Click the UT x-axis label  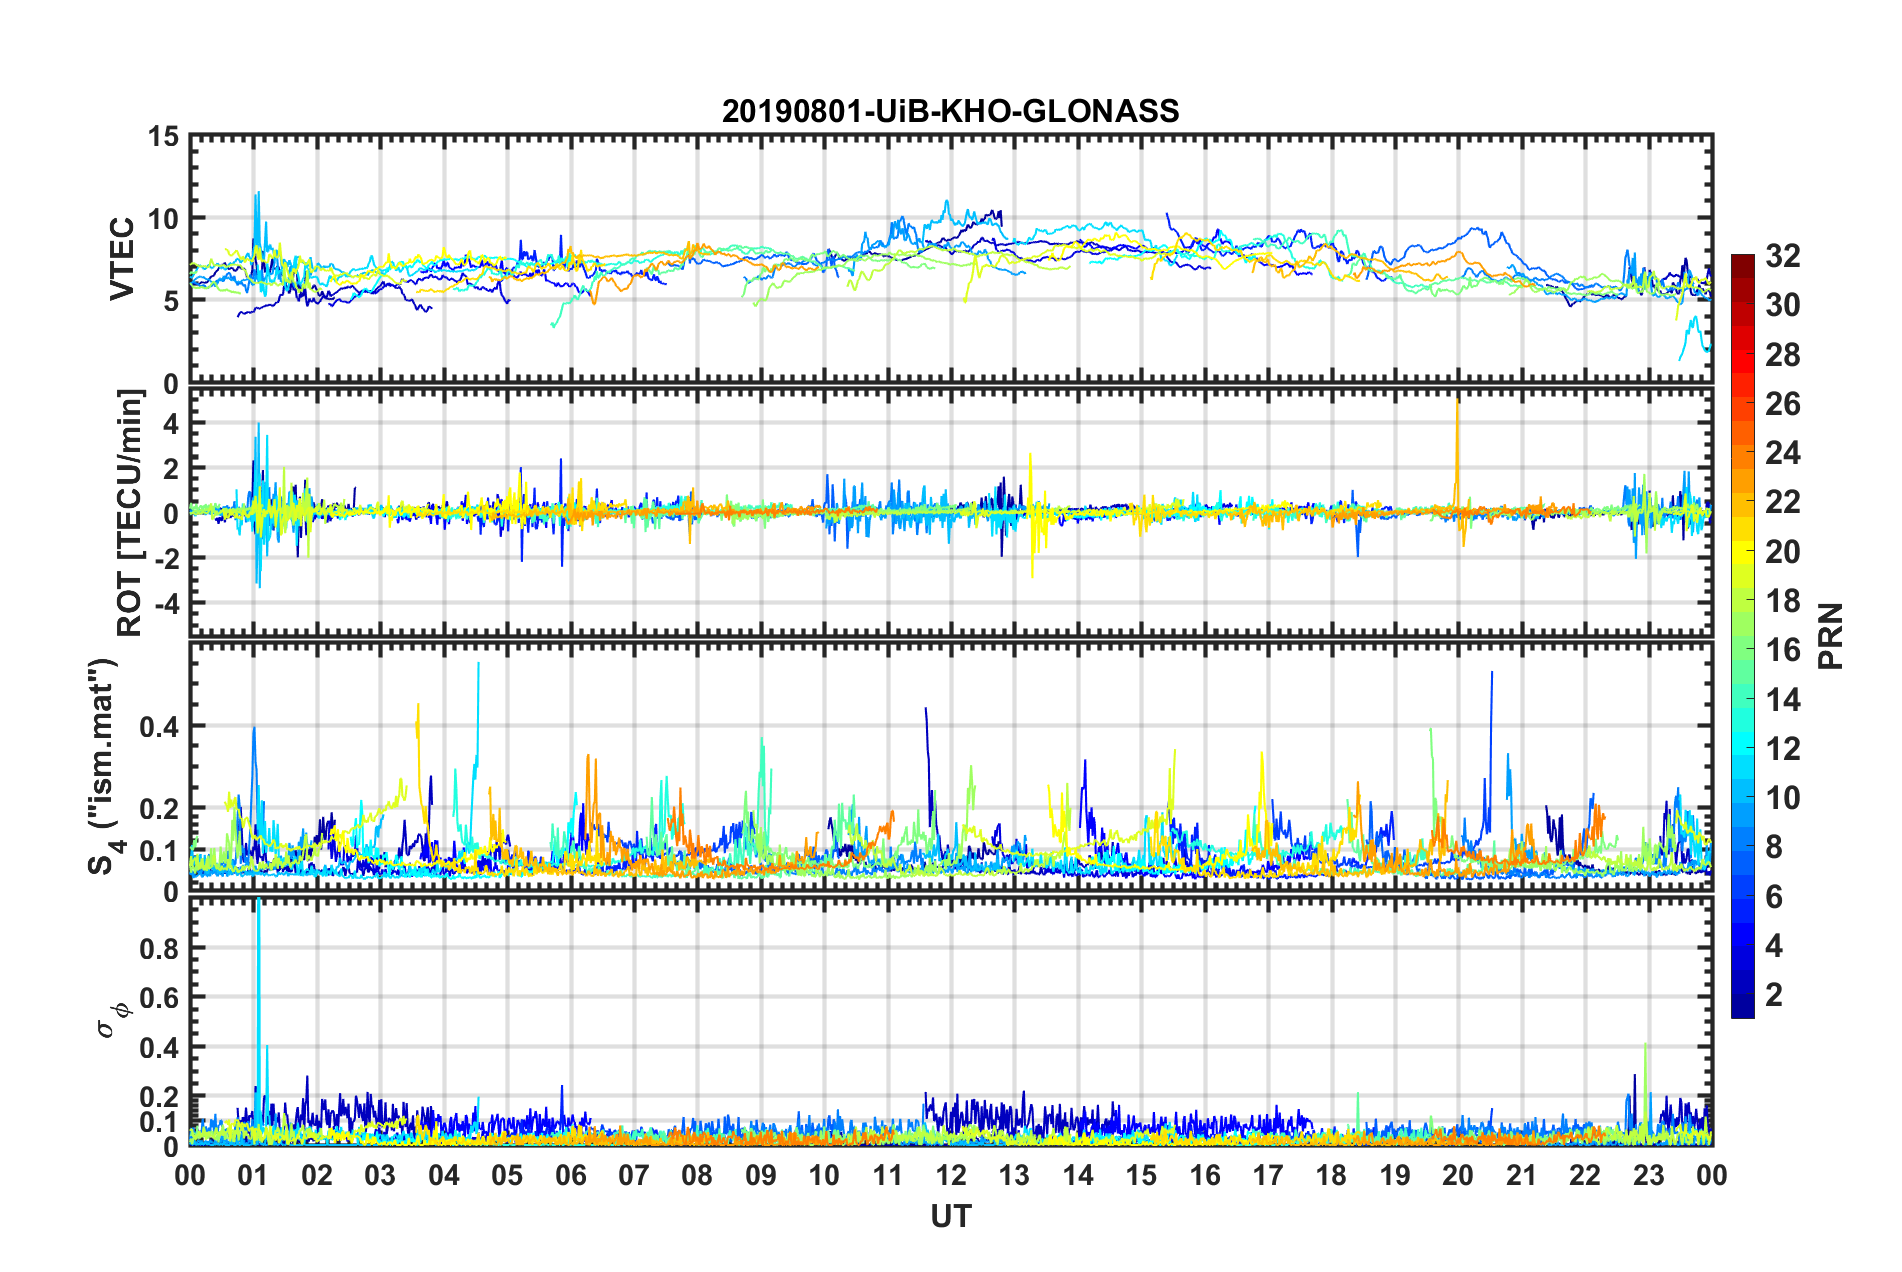point(951,1216)
